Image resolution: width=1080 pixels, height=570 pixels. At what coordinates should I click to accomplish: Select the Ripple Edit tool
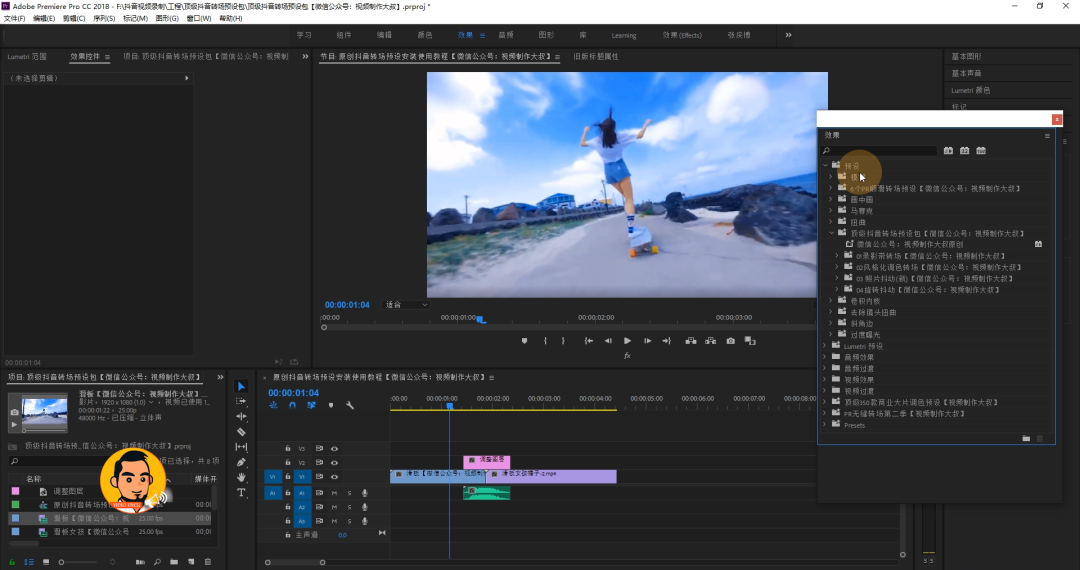click(x=241, y=416)
